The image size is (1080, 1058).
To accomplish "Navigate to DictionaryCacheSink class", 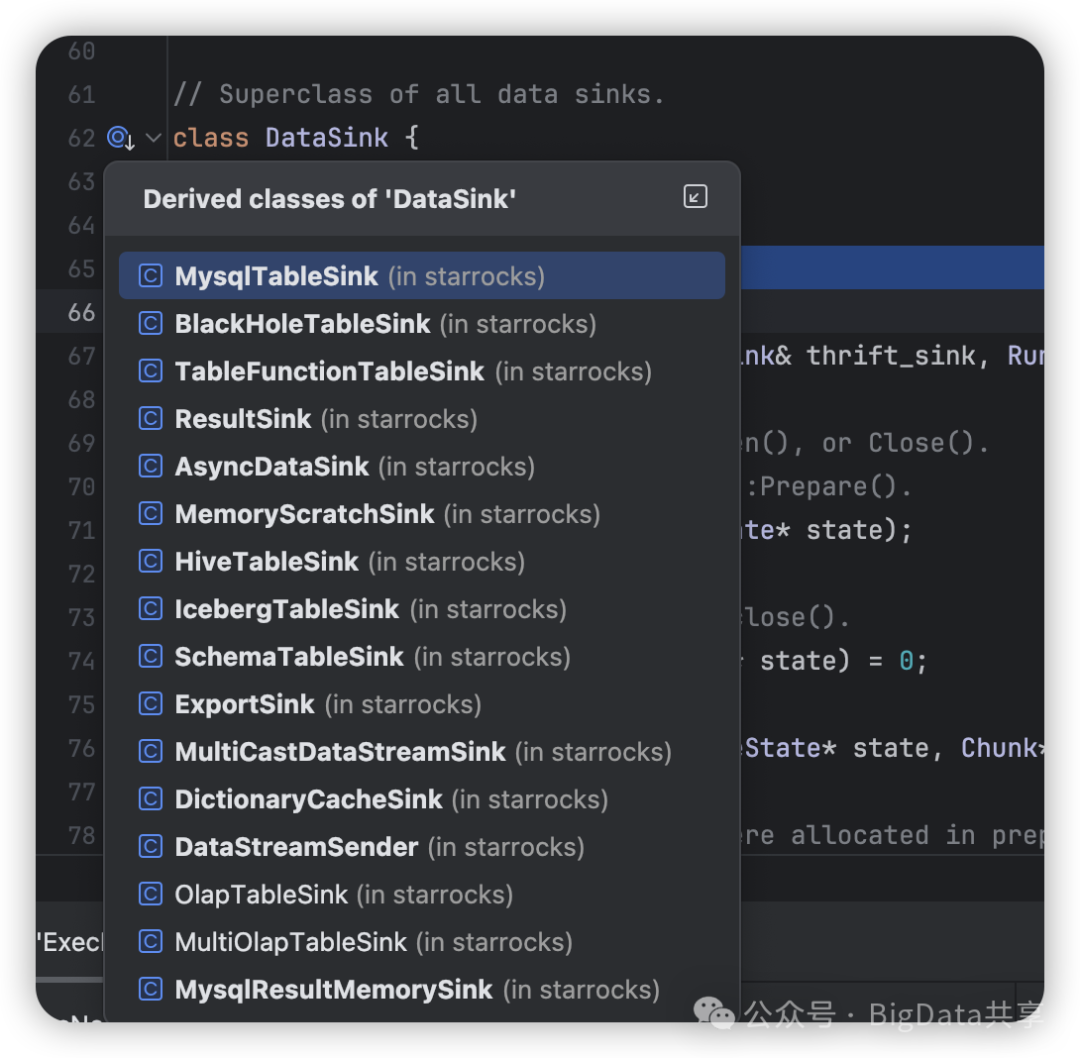I will 422,799.
